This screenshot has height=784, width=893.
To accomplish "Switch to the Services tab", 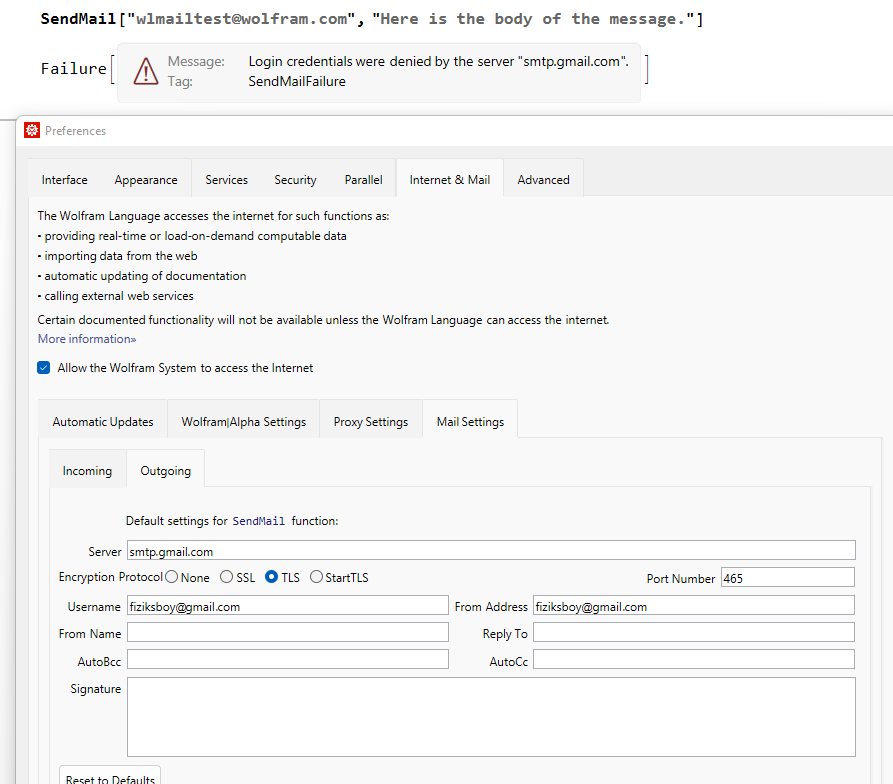I will click(x=227, y=180).
